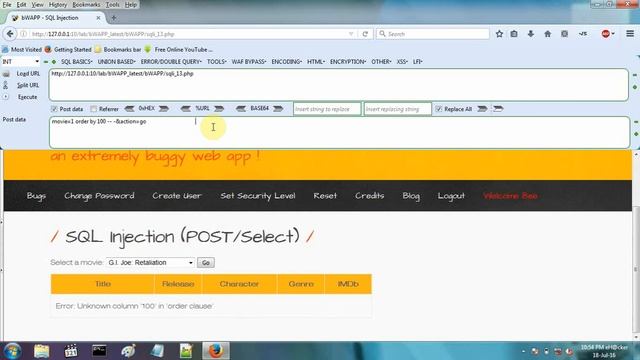Open the View menu
Viewport: 640px width, 360px height.
click(x=38, y=4)
